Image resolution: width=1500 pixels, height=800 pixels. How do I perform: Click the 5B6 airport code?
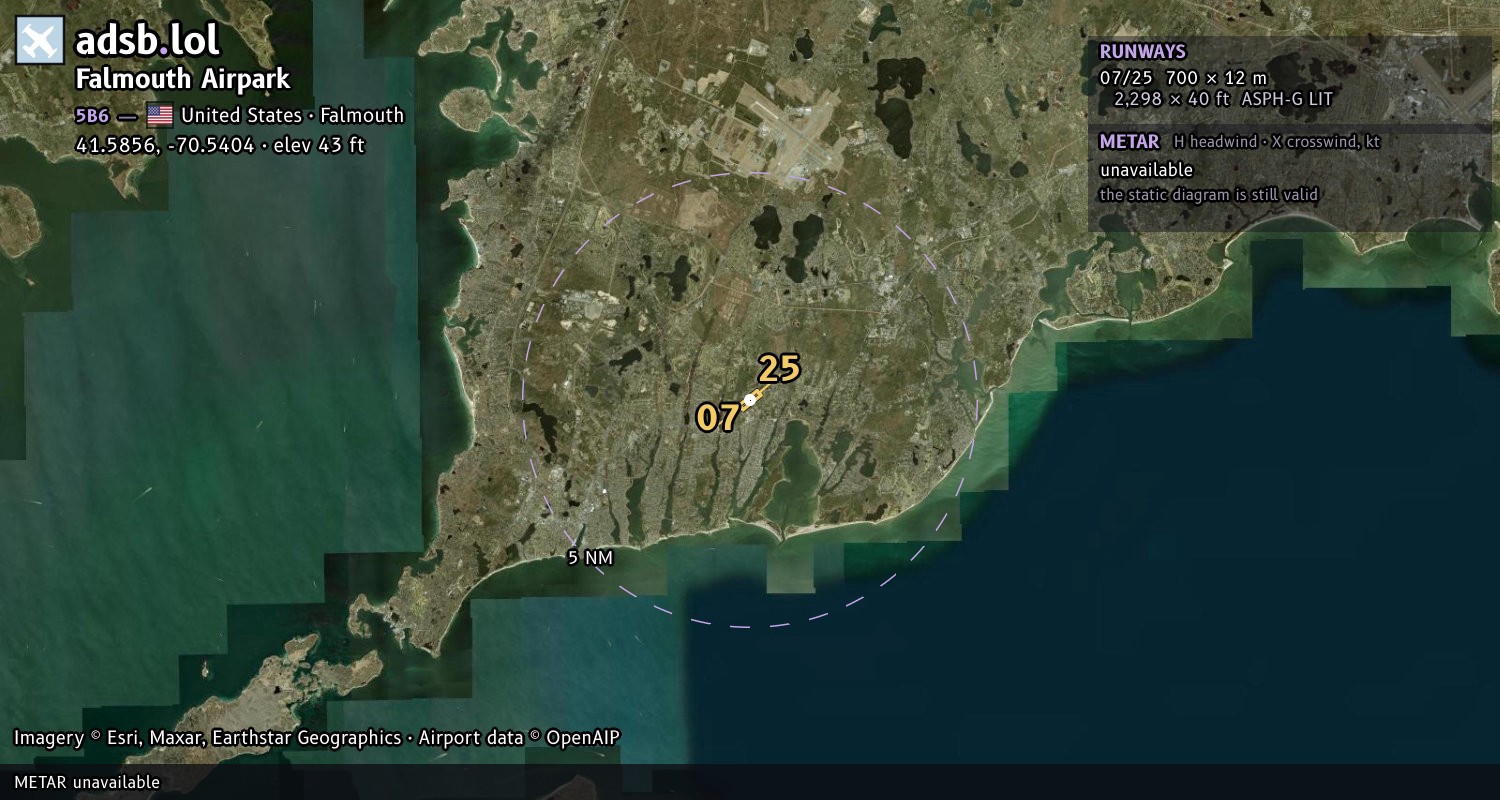pos(92,115)
